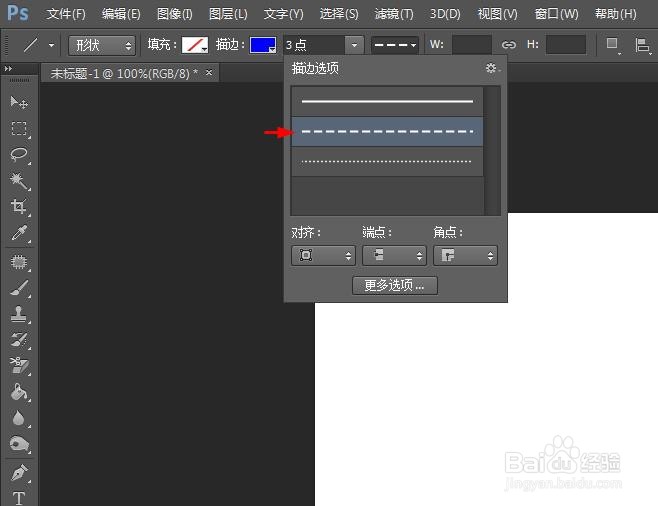
Task: Select the Spot Healing Brush tool
Action: (18, 262)
